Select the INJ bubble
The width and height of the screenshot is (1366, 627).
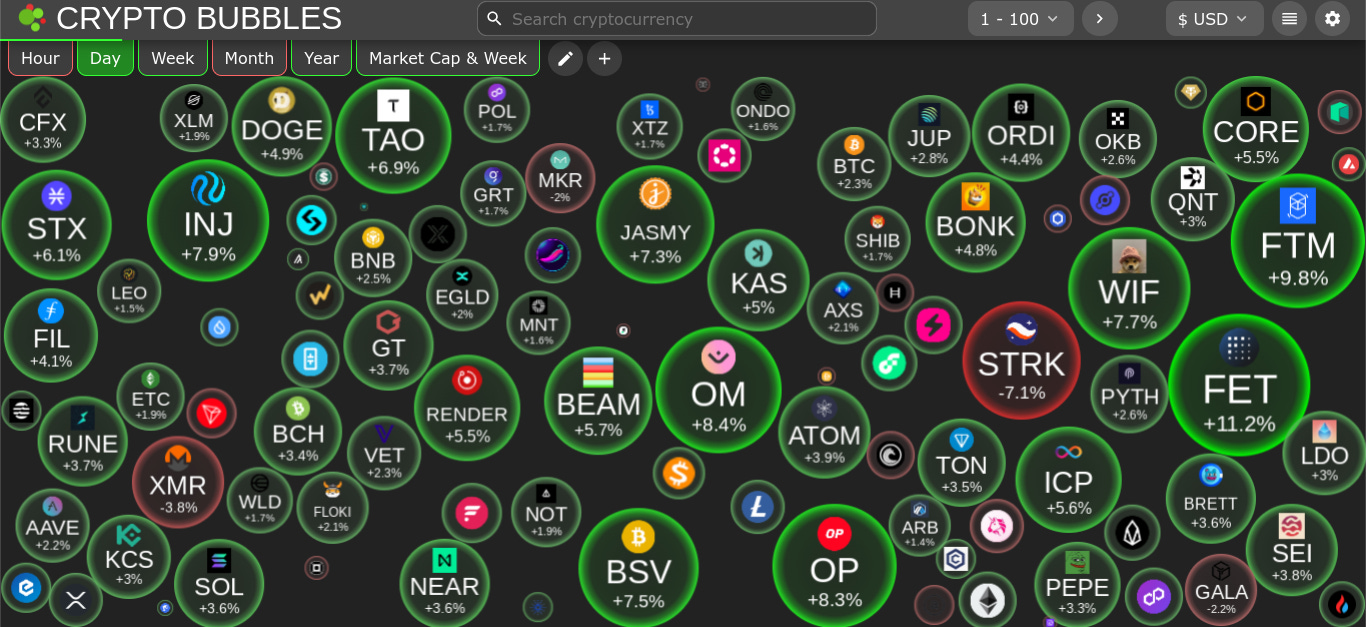[x=208, y=220]
